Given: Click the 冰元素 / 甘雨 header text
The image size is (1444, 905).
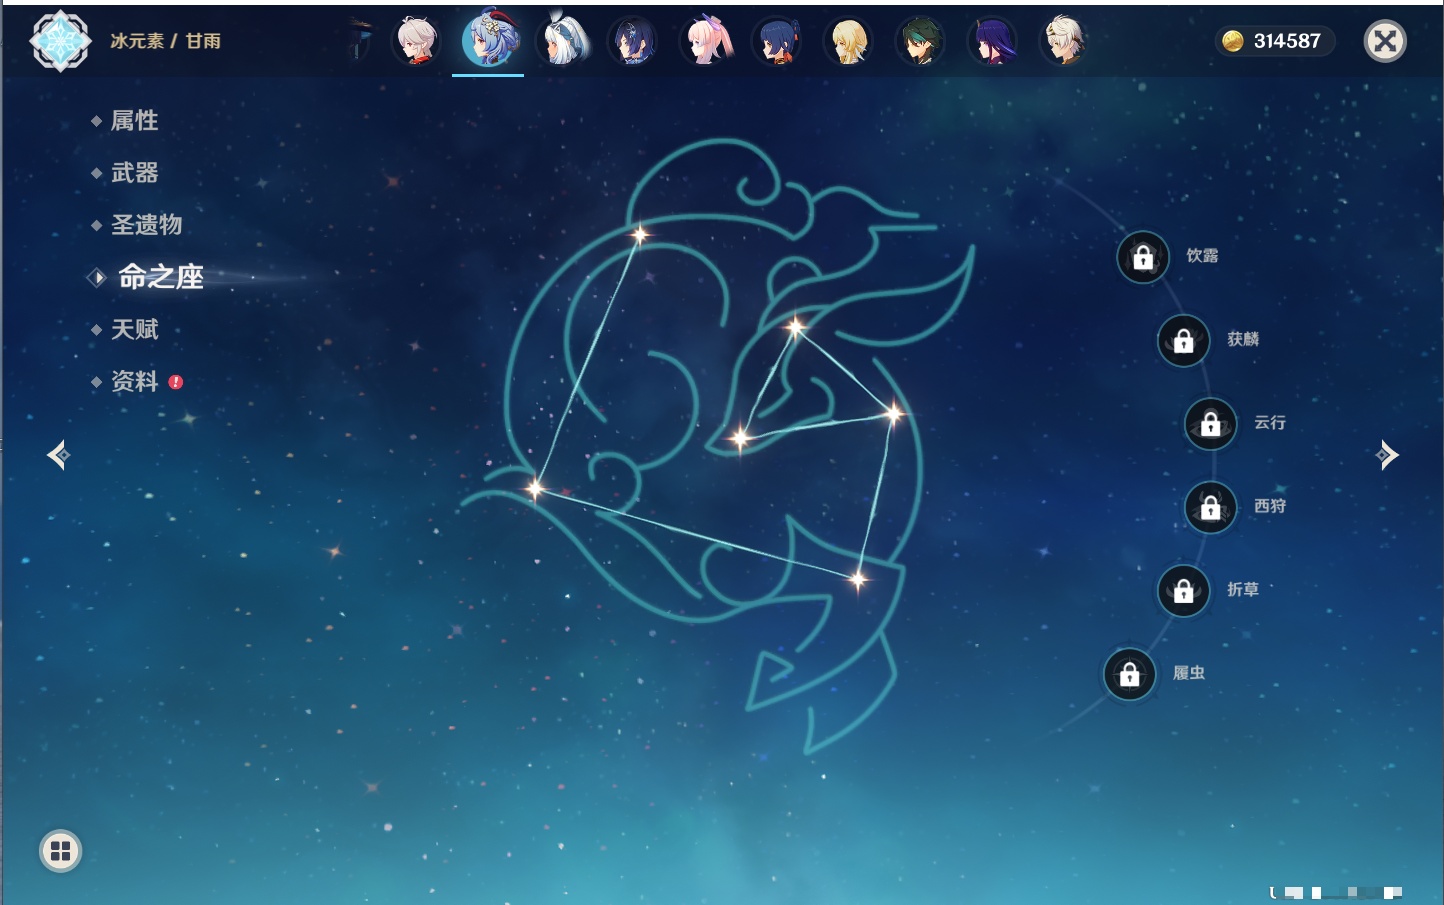Looking at the screenshot, I should pyautogui.click(x=165, y=41).
